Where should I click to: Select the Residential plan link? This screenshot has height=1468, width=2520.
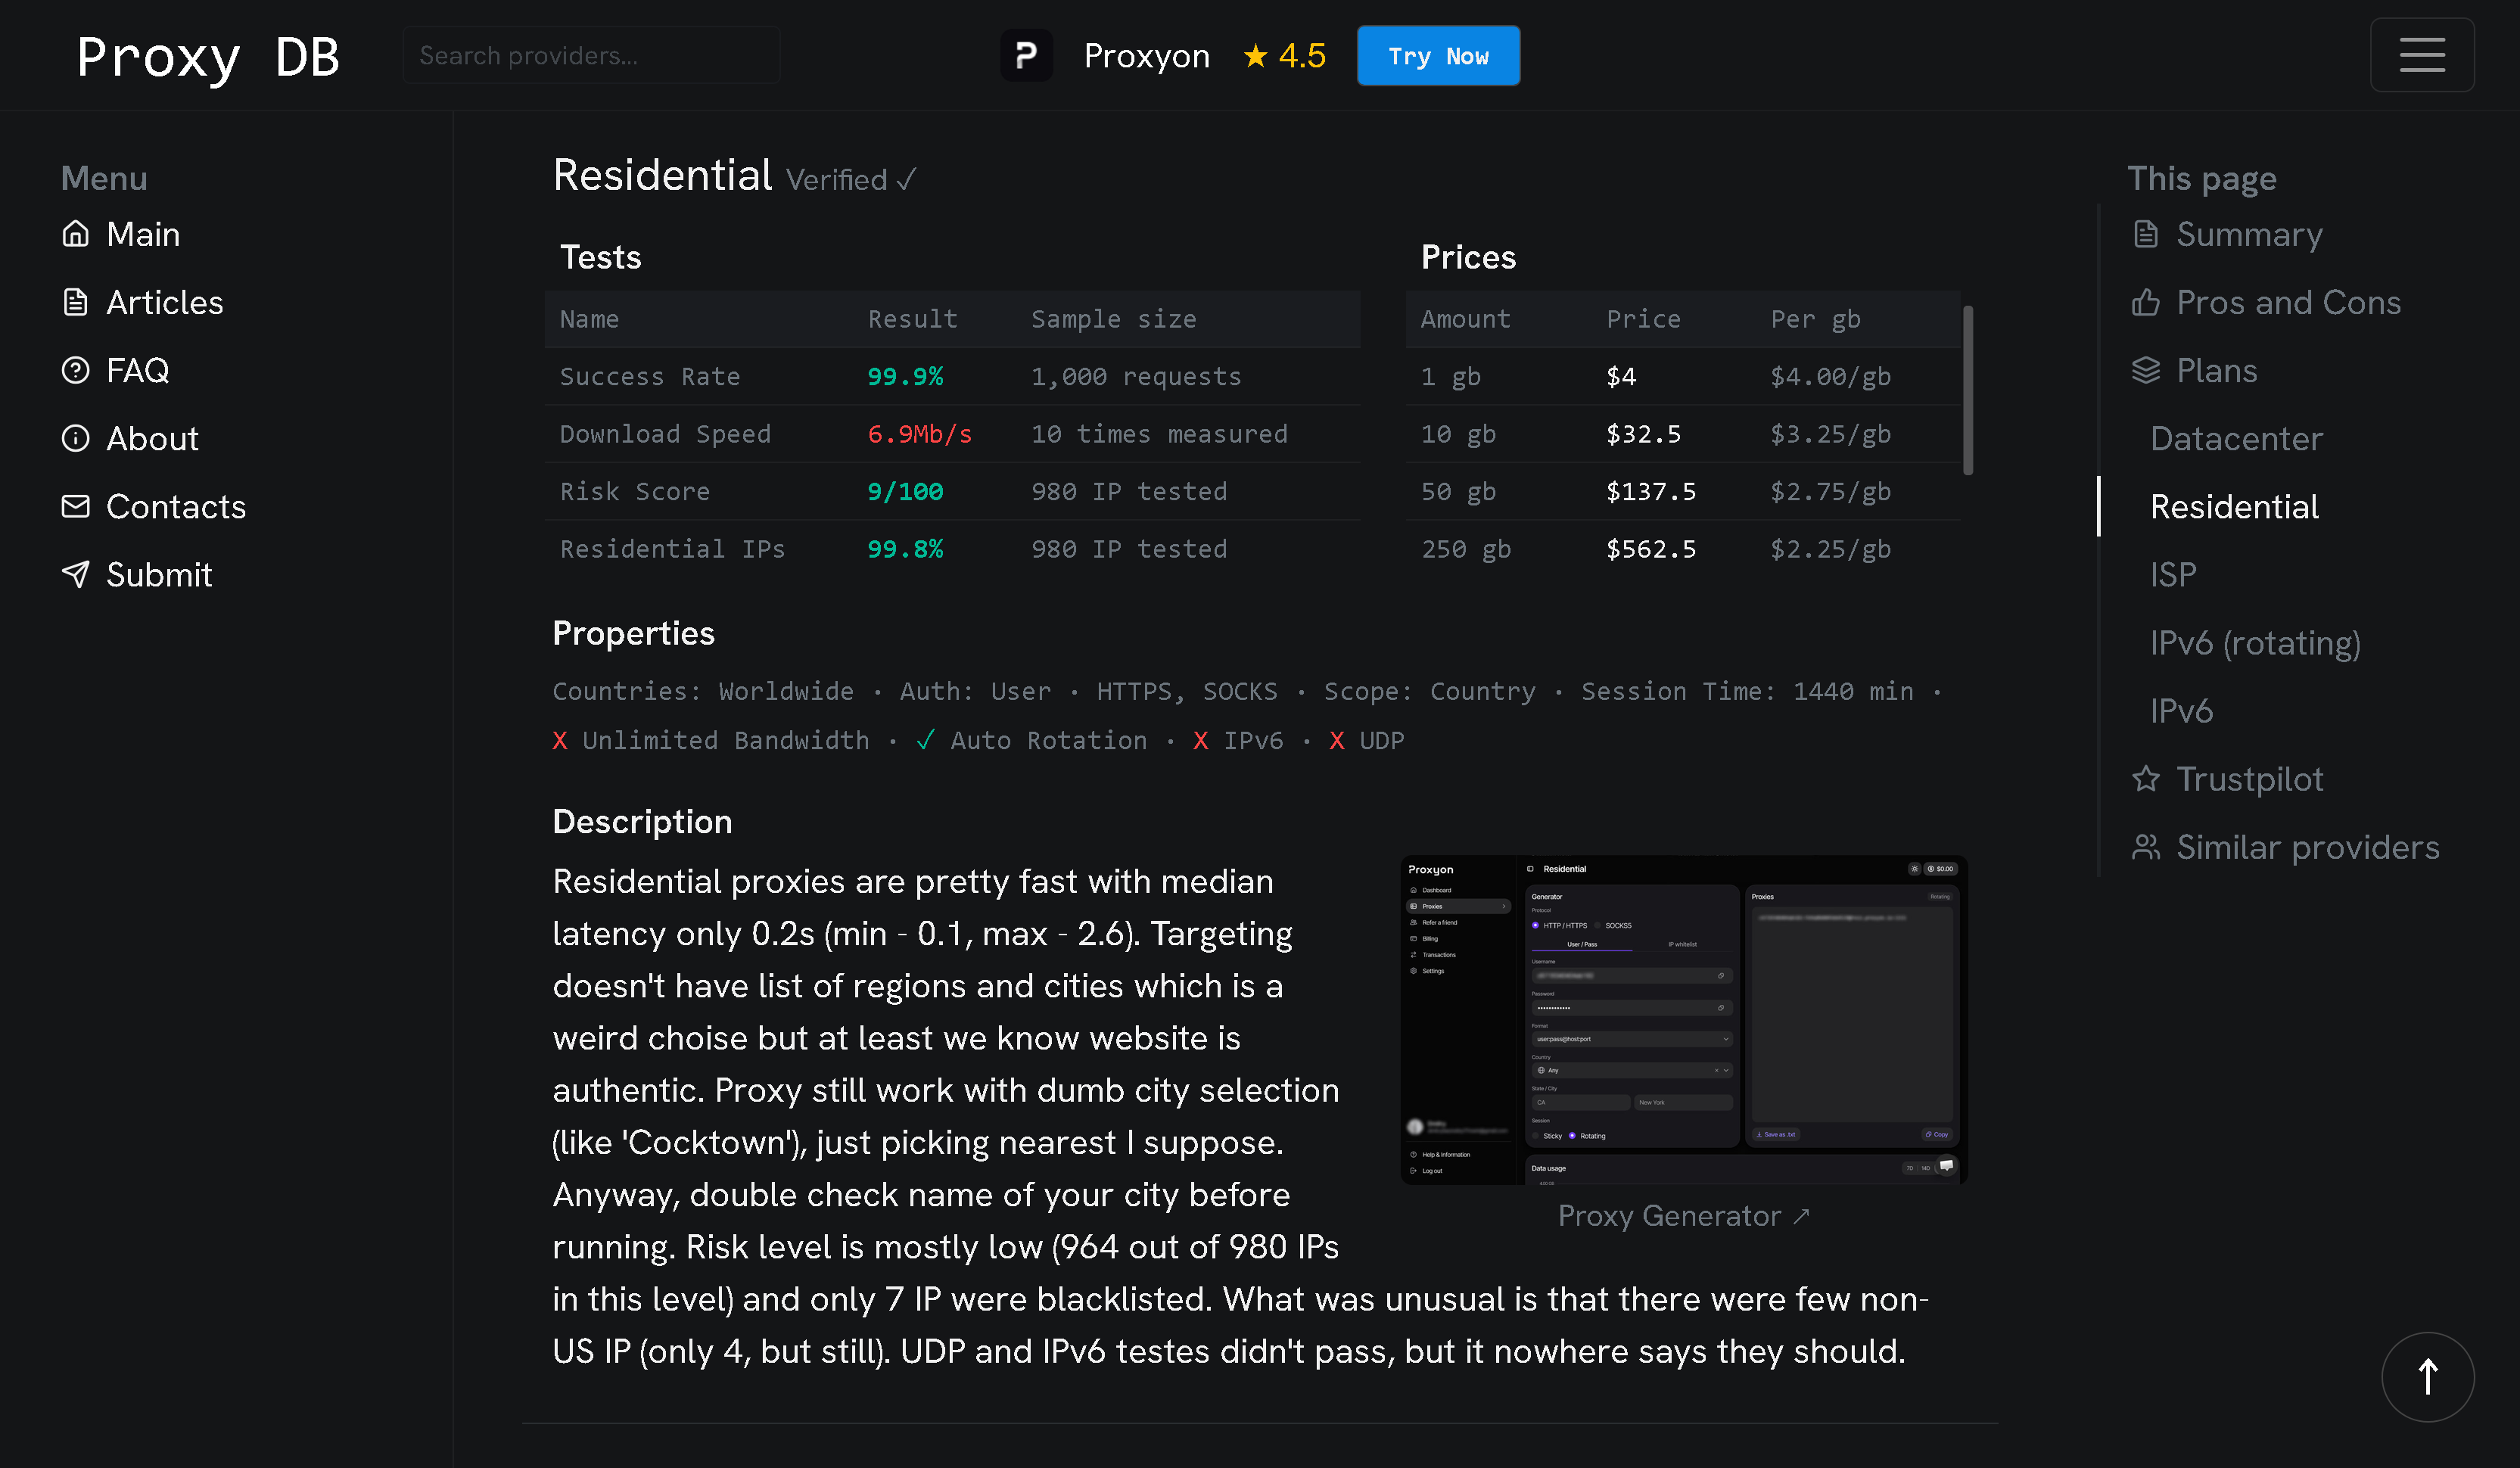click(2234, 506)
